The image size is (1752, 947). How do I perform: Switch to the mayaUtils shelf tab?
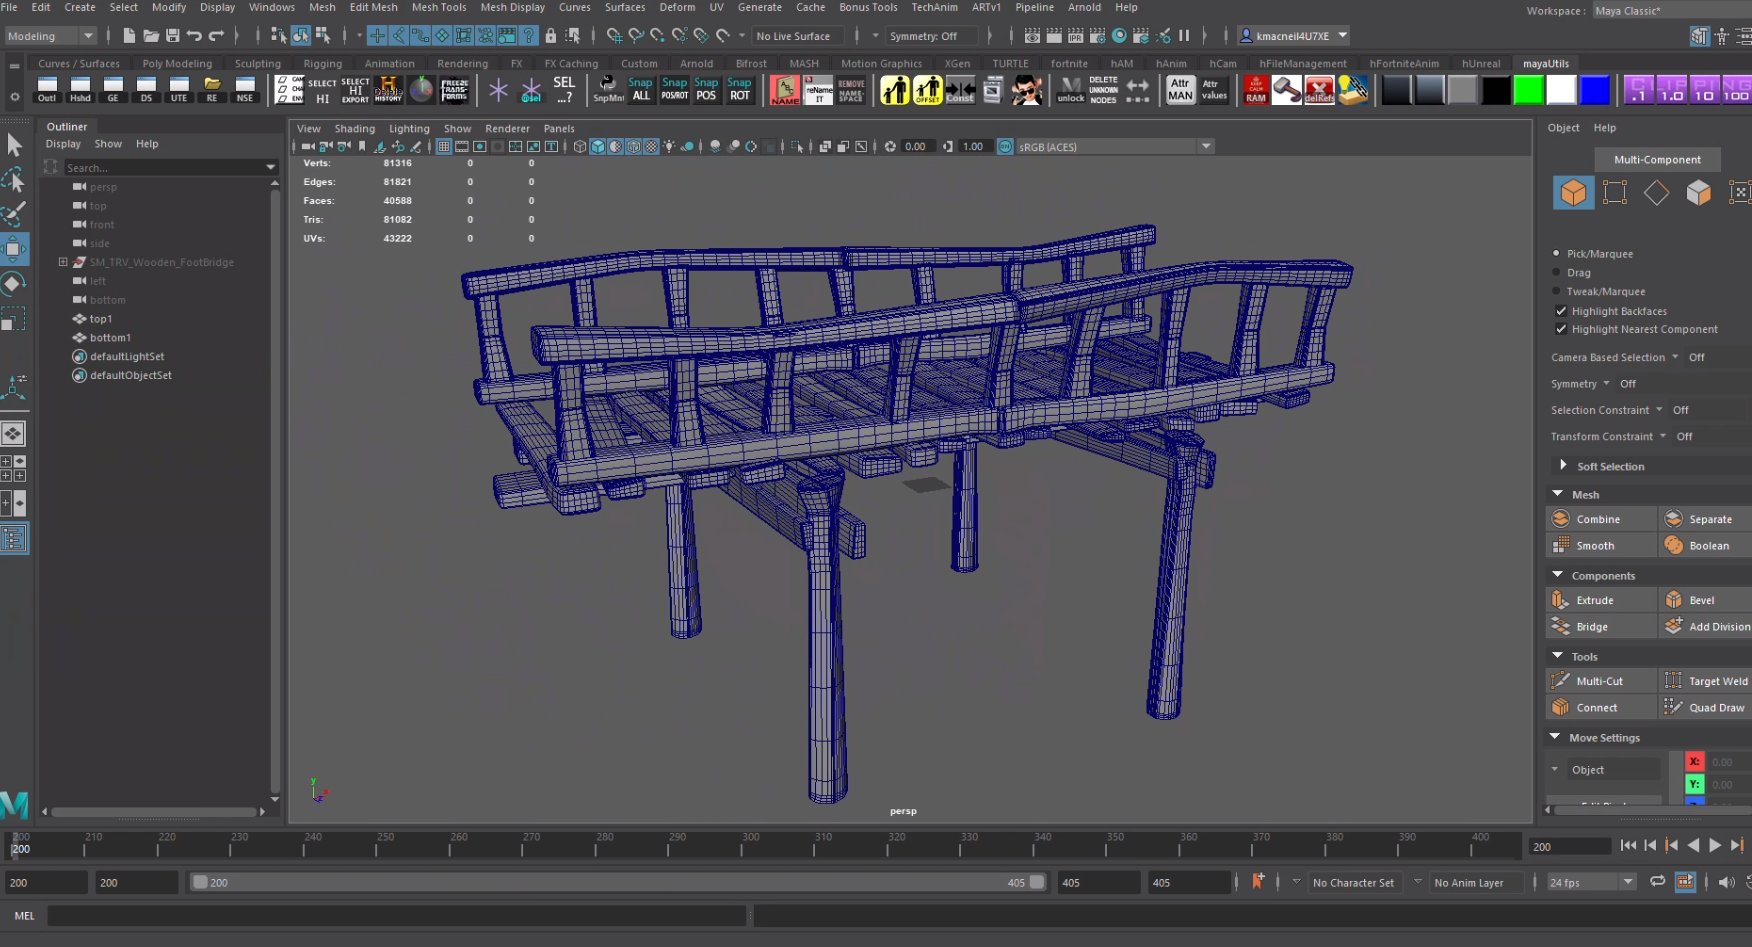(x=1545, y=62)
